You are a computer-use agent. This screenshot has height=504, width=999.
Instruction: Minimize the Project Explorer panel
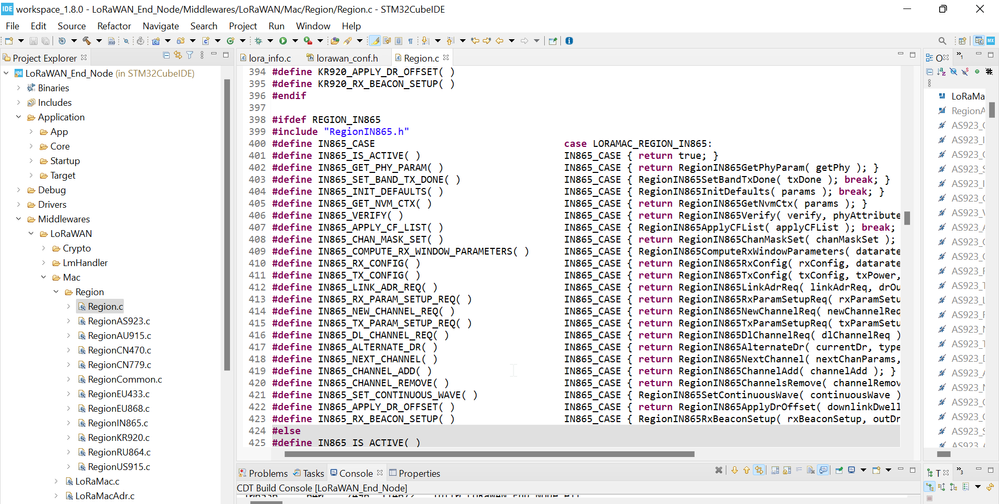point(214,54)
